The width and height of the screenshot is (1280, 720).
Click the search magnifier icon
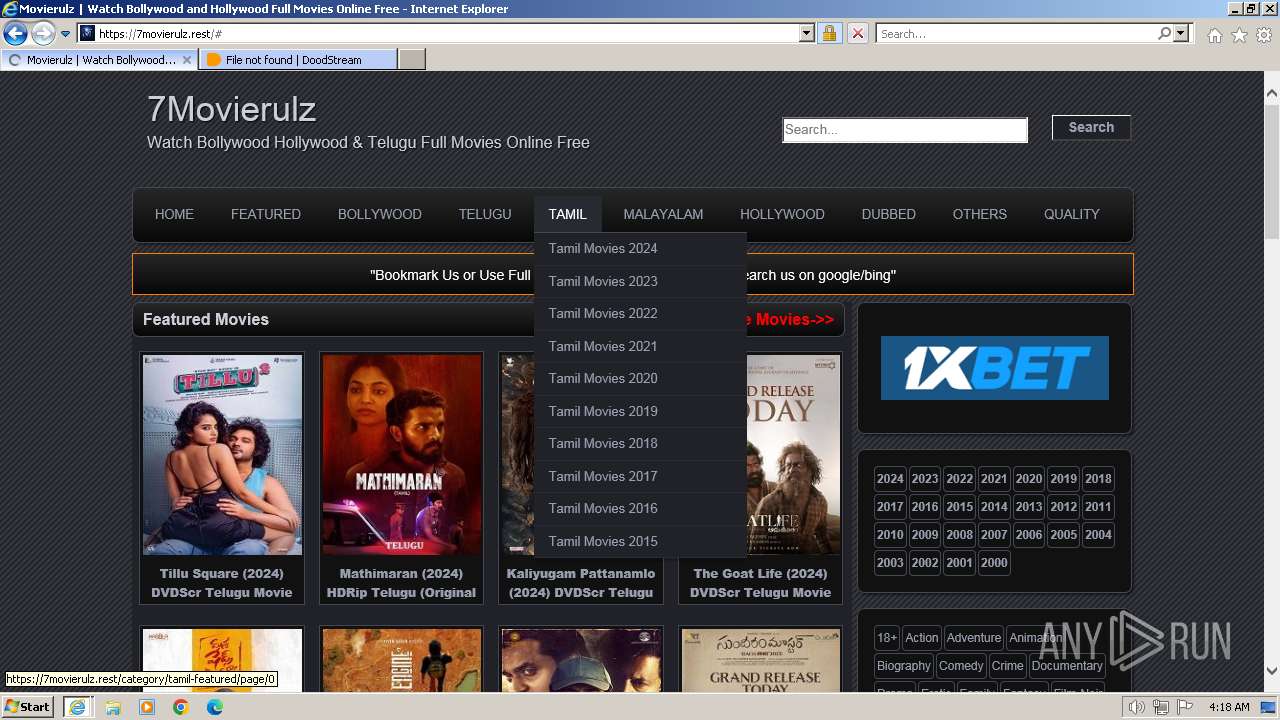click(x=1164, y=34)
